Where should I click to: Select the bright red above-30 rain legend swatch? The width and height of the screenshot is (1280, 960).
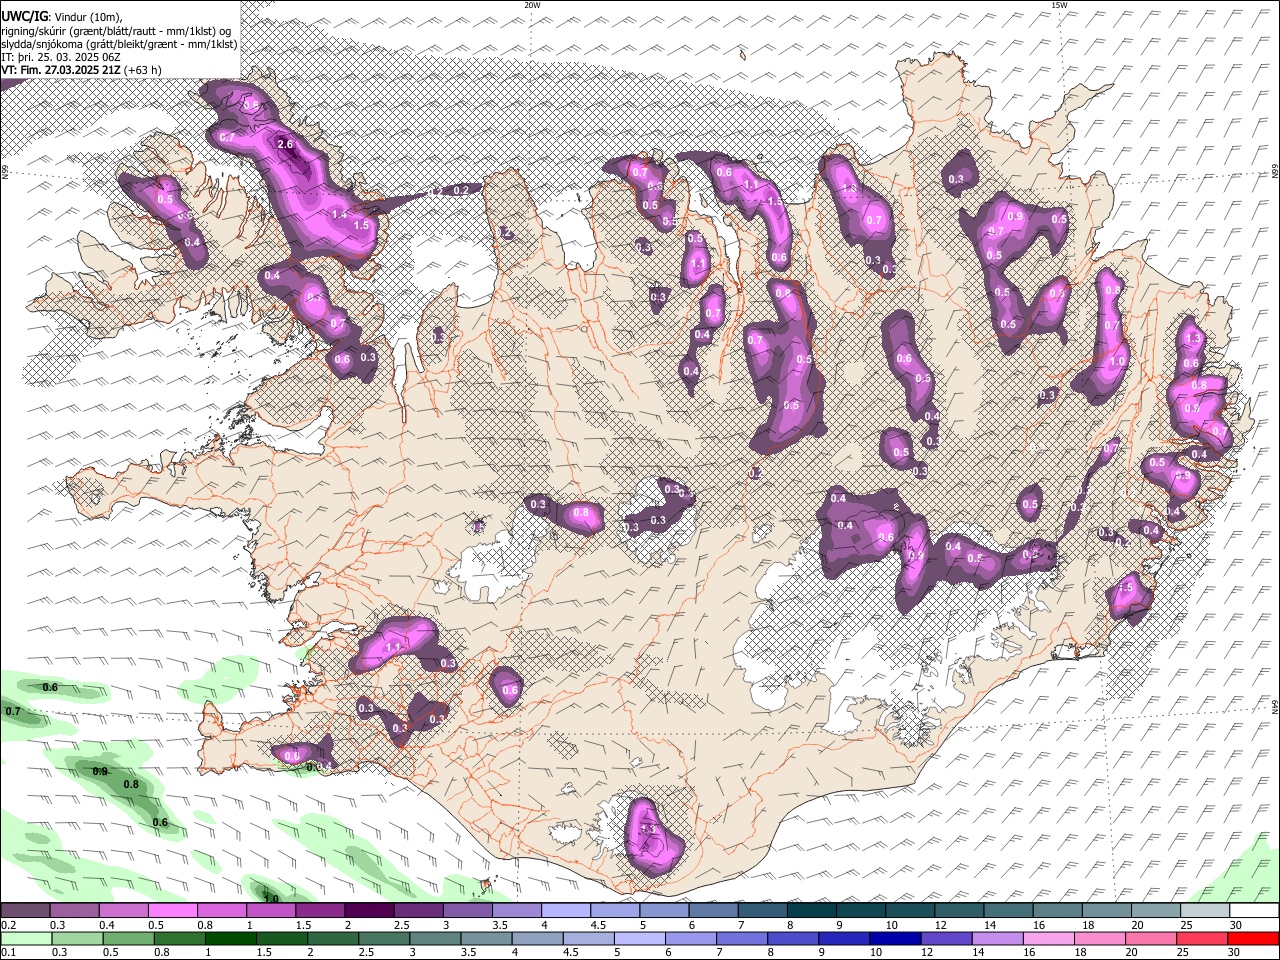(1254, 938)
